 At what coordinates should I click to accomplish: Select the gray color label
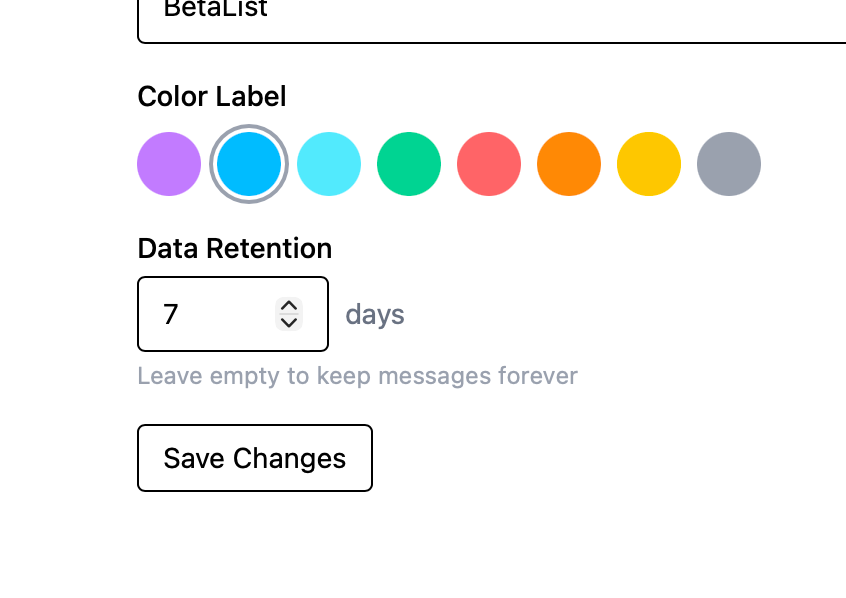pos(729,164)
